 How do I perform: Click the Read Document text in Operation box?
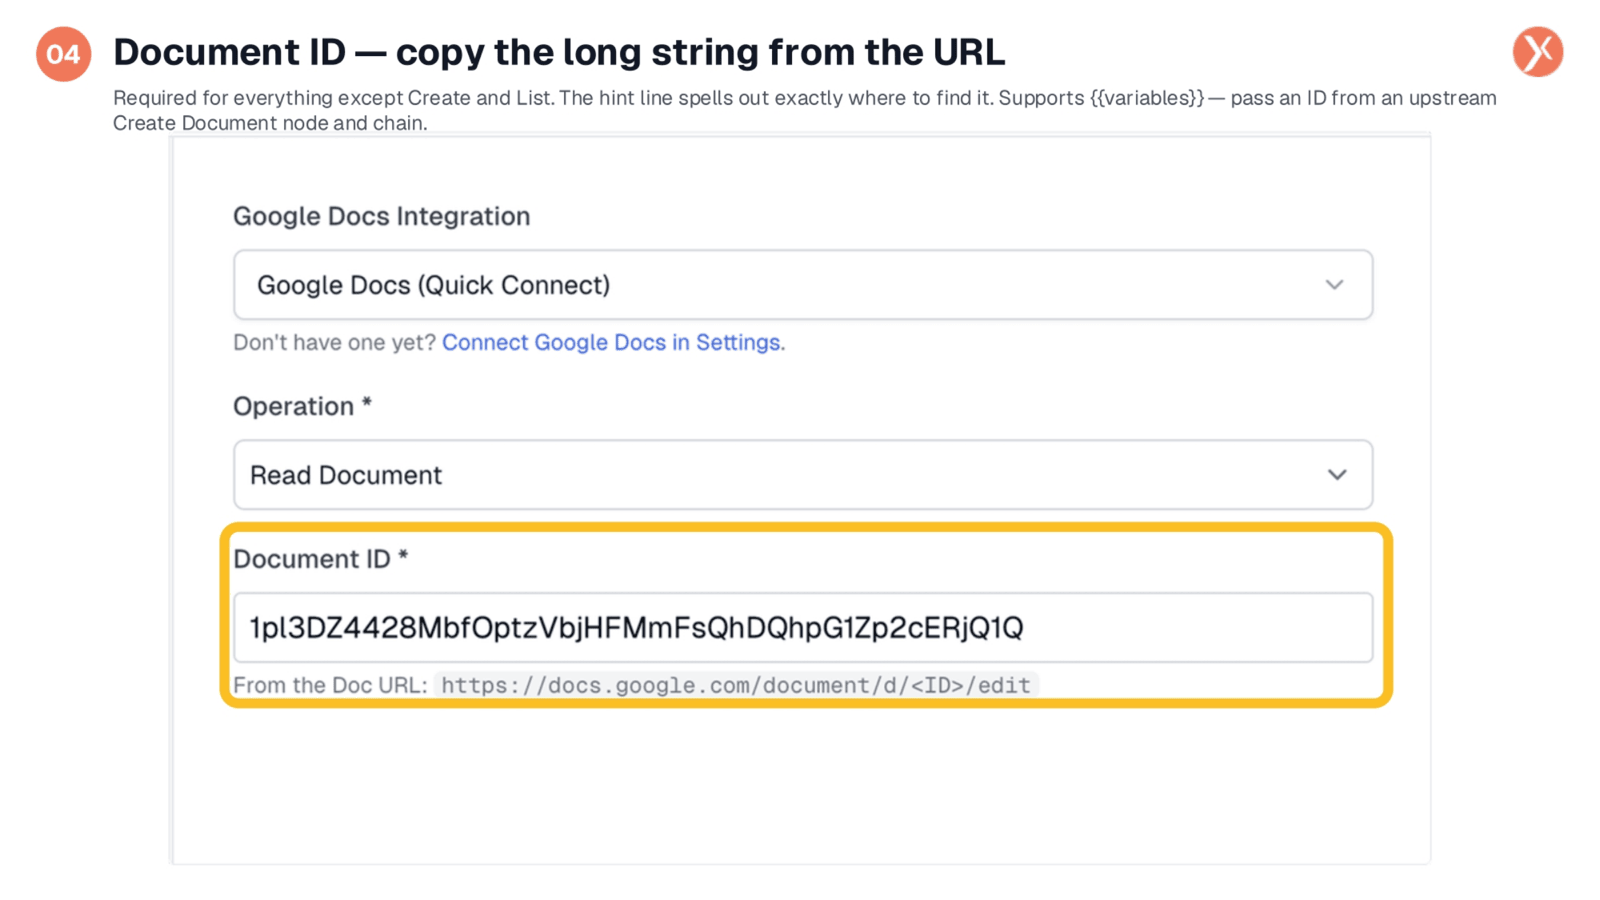tap(346, 475)
